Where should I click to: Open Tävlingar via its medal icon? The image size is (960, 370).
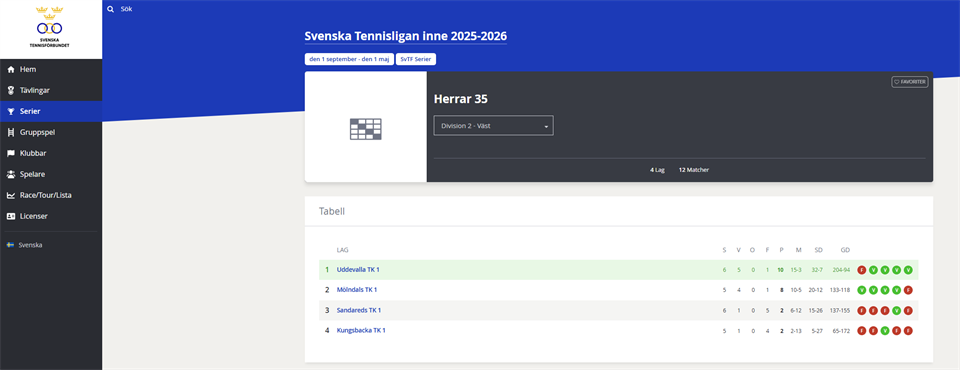(10, 91)
